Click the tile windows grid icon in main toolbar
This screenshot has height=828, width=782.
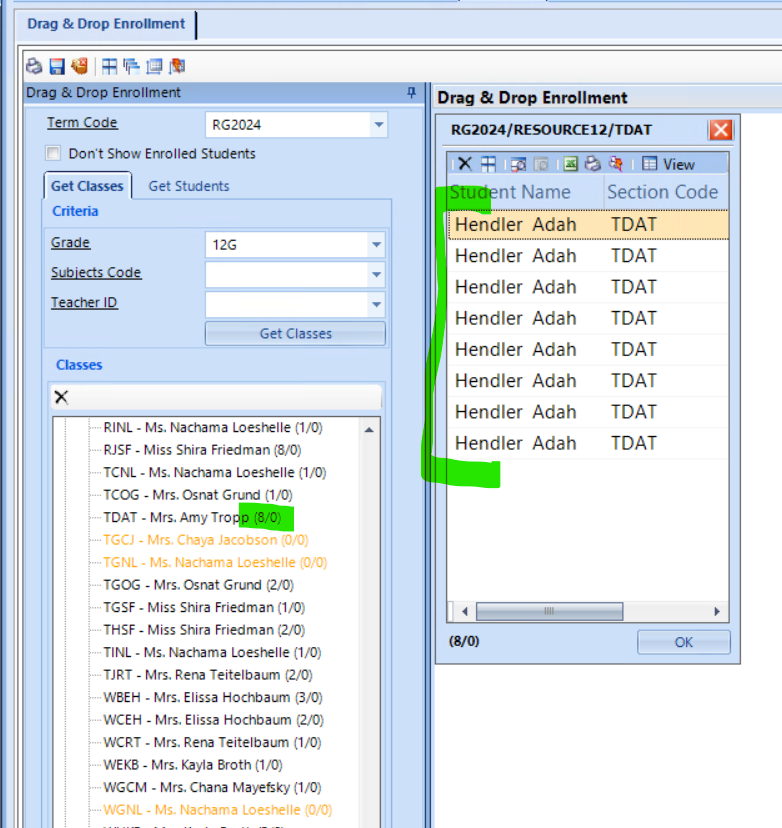pyautogui.click(x=109, y=66)
